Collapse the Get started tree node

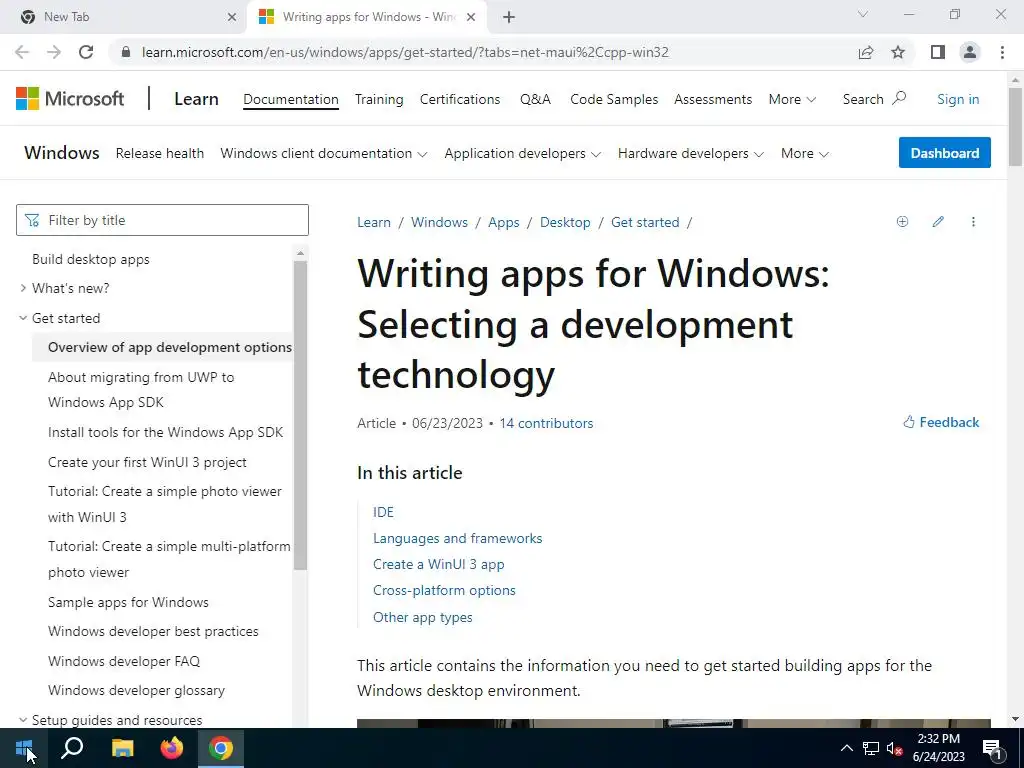(23, 318)
